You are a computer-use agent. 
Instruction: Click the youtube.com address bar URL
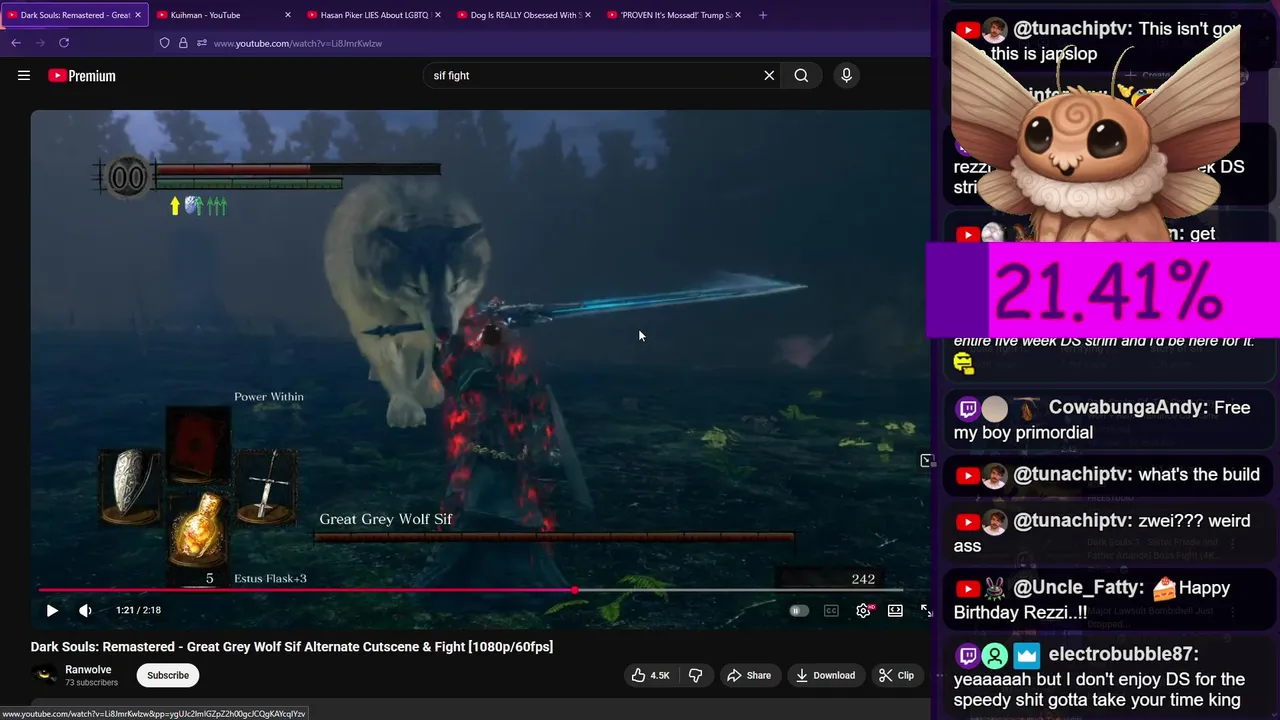click(x=298, y=43)
